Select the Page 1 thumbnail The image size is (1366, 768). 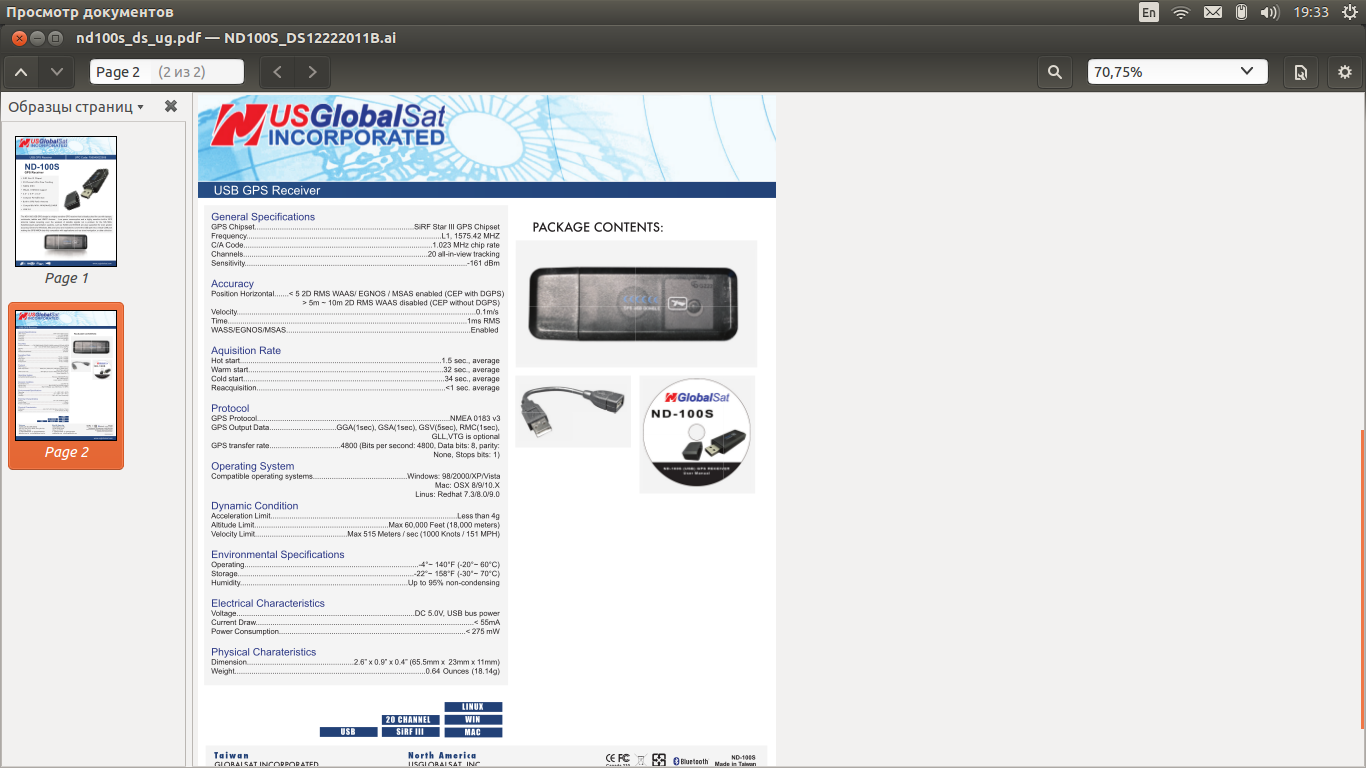pyautogui.click(x=66, y=201)
